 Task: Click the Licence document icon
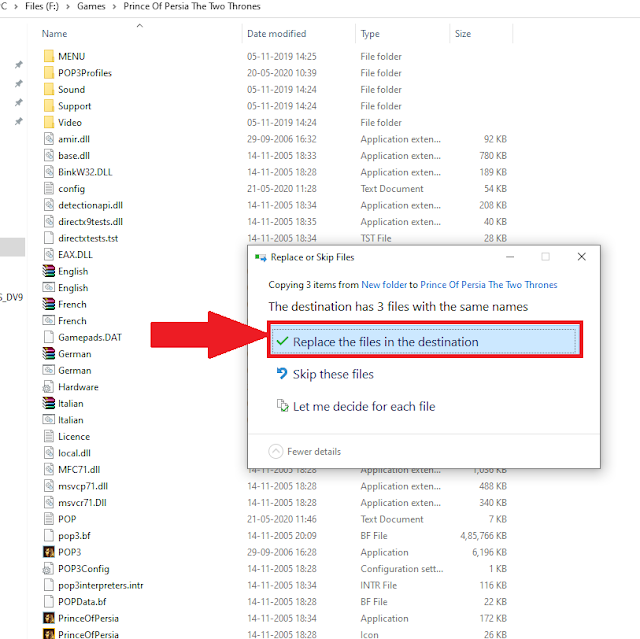click(49, 436)
